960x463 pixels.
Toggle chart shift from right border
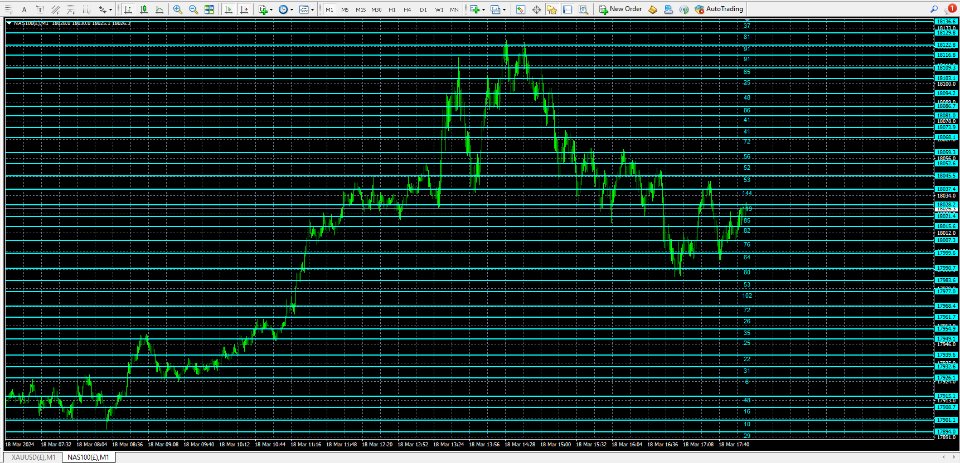tap(244, 9)
